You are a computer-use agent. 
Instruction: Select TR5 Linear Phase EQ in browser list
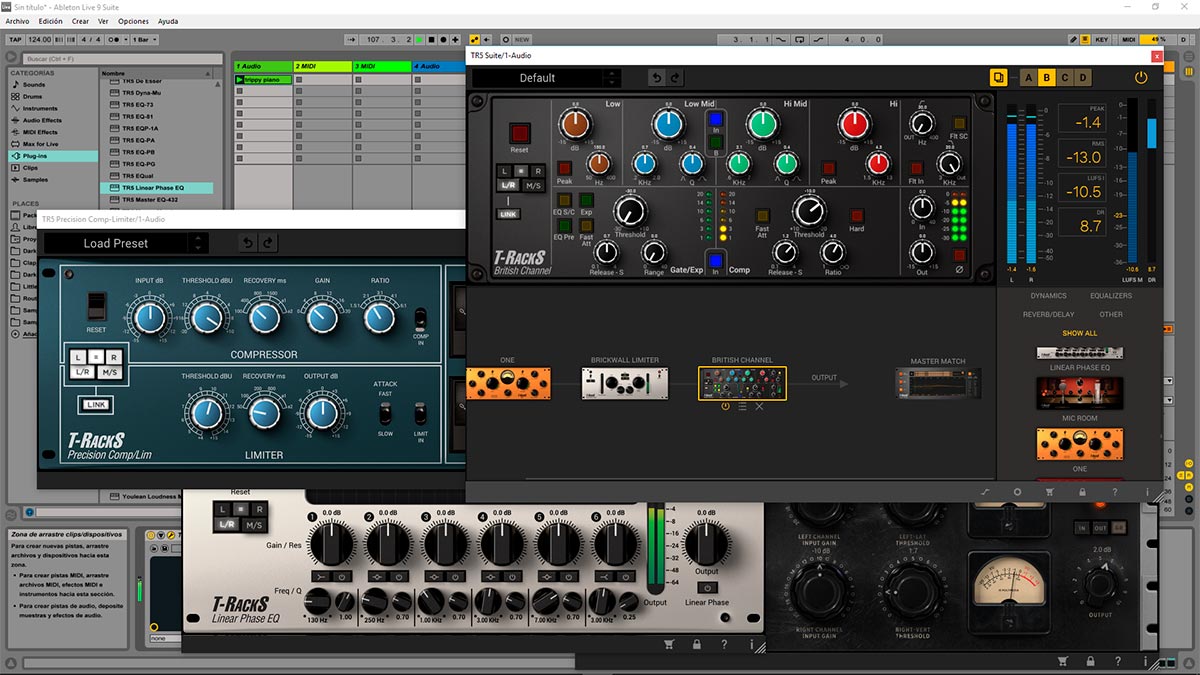coord(157,188)
